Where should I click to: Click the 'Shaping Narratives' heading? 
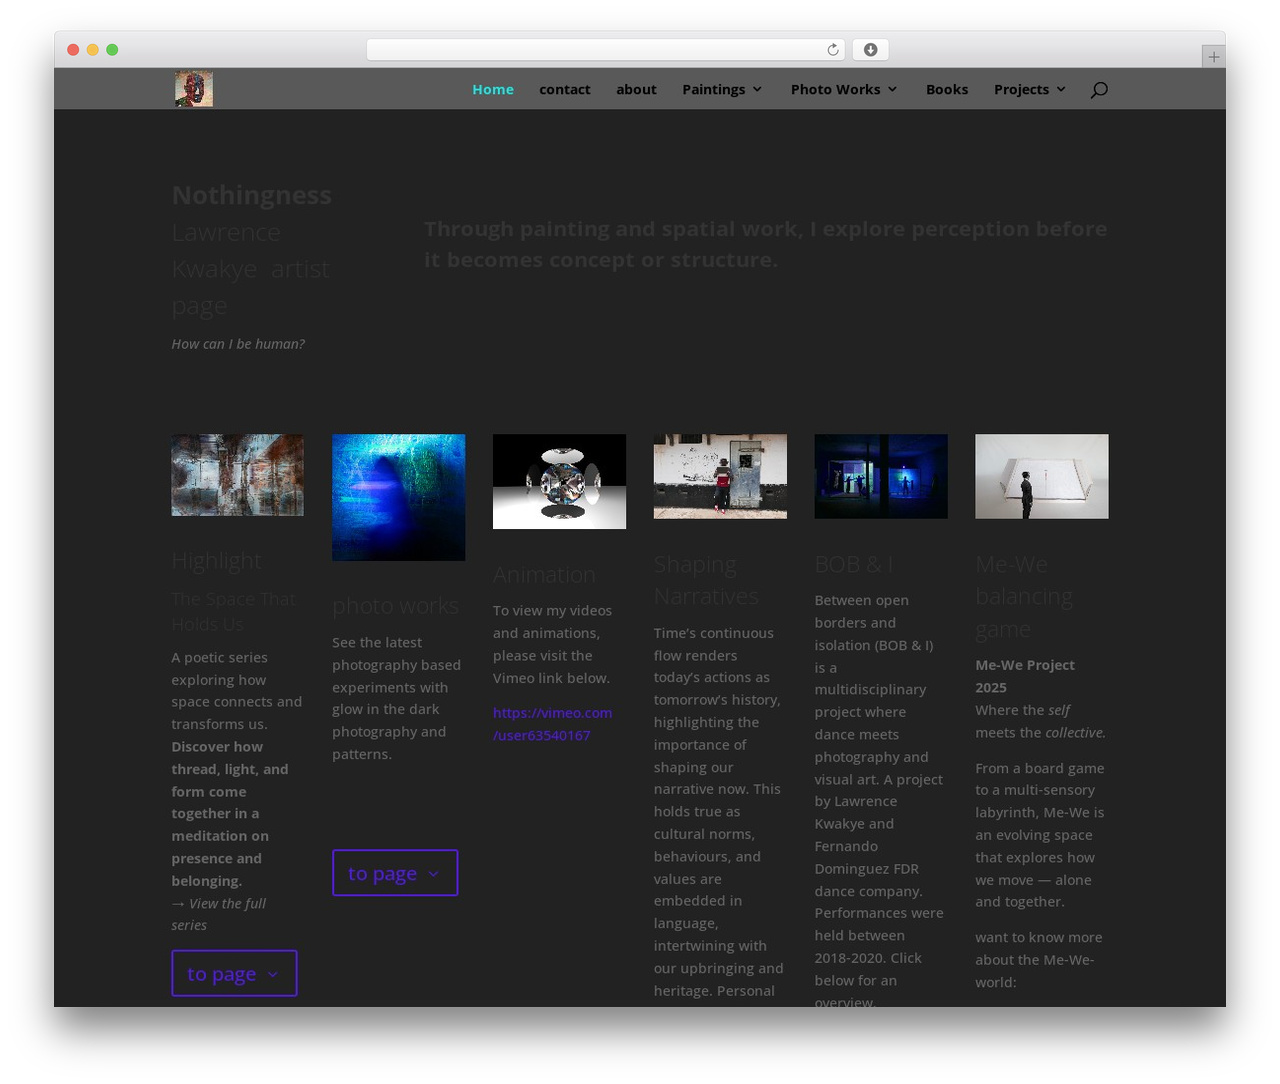pos(706,580)
